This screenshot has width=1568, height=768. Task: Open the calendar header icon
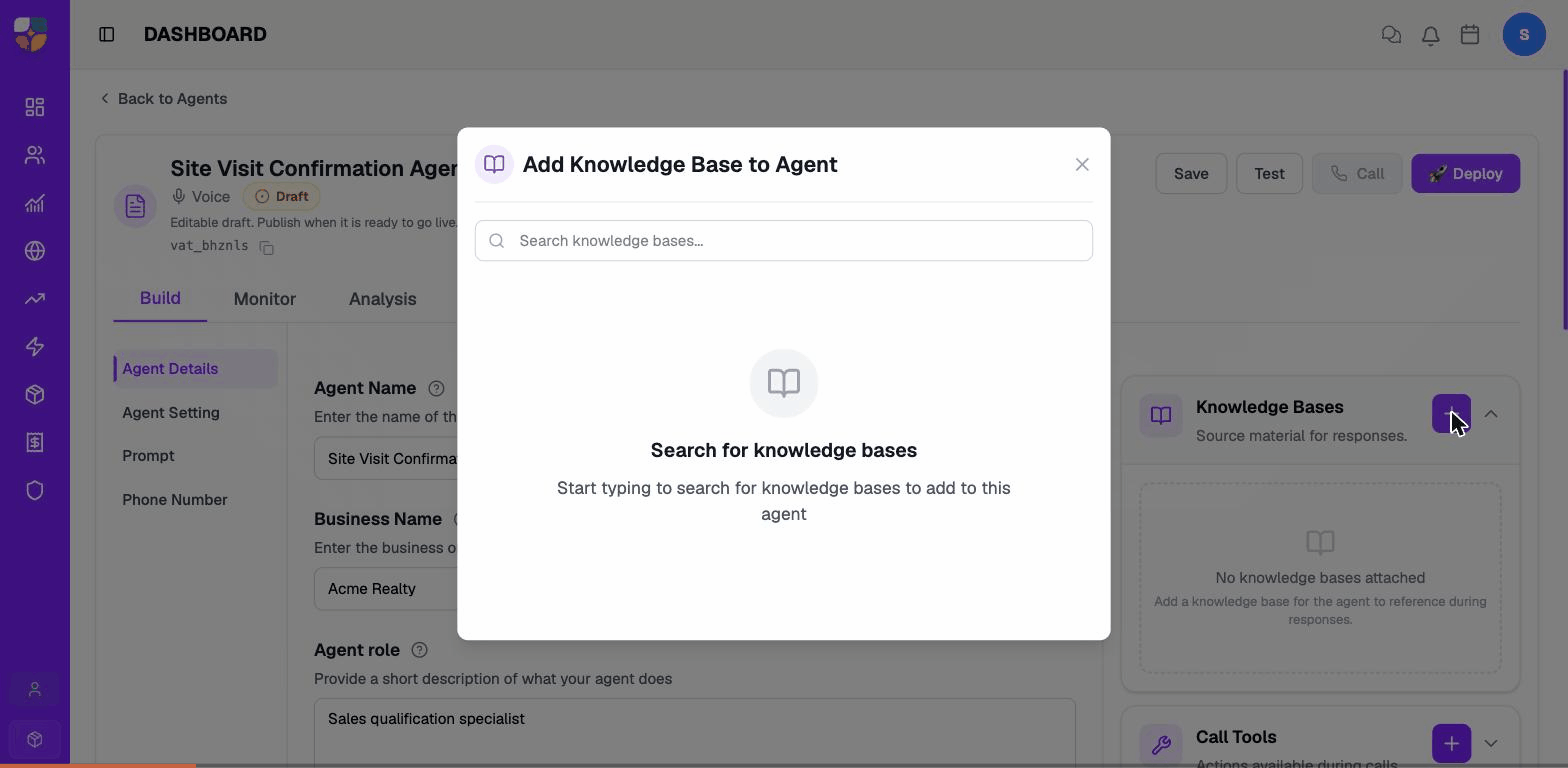click(x=1470, y=35)
